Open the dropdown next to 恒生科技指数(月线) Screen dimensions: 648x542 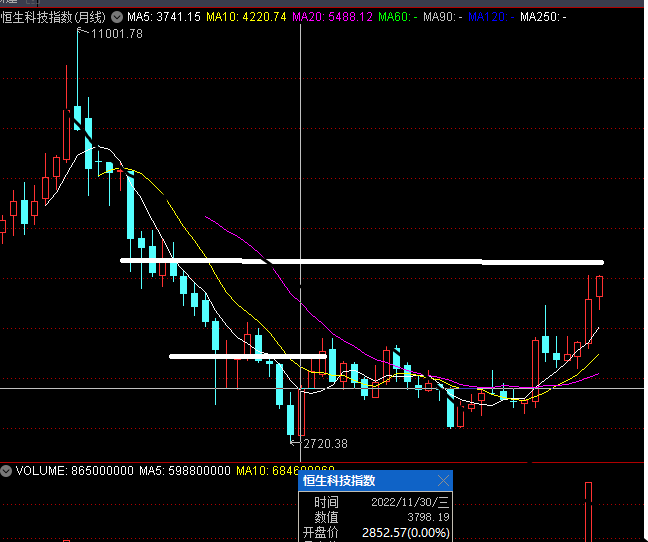point(118,18)
